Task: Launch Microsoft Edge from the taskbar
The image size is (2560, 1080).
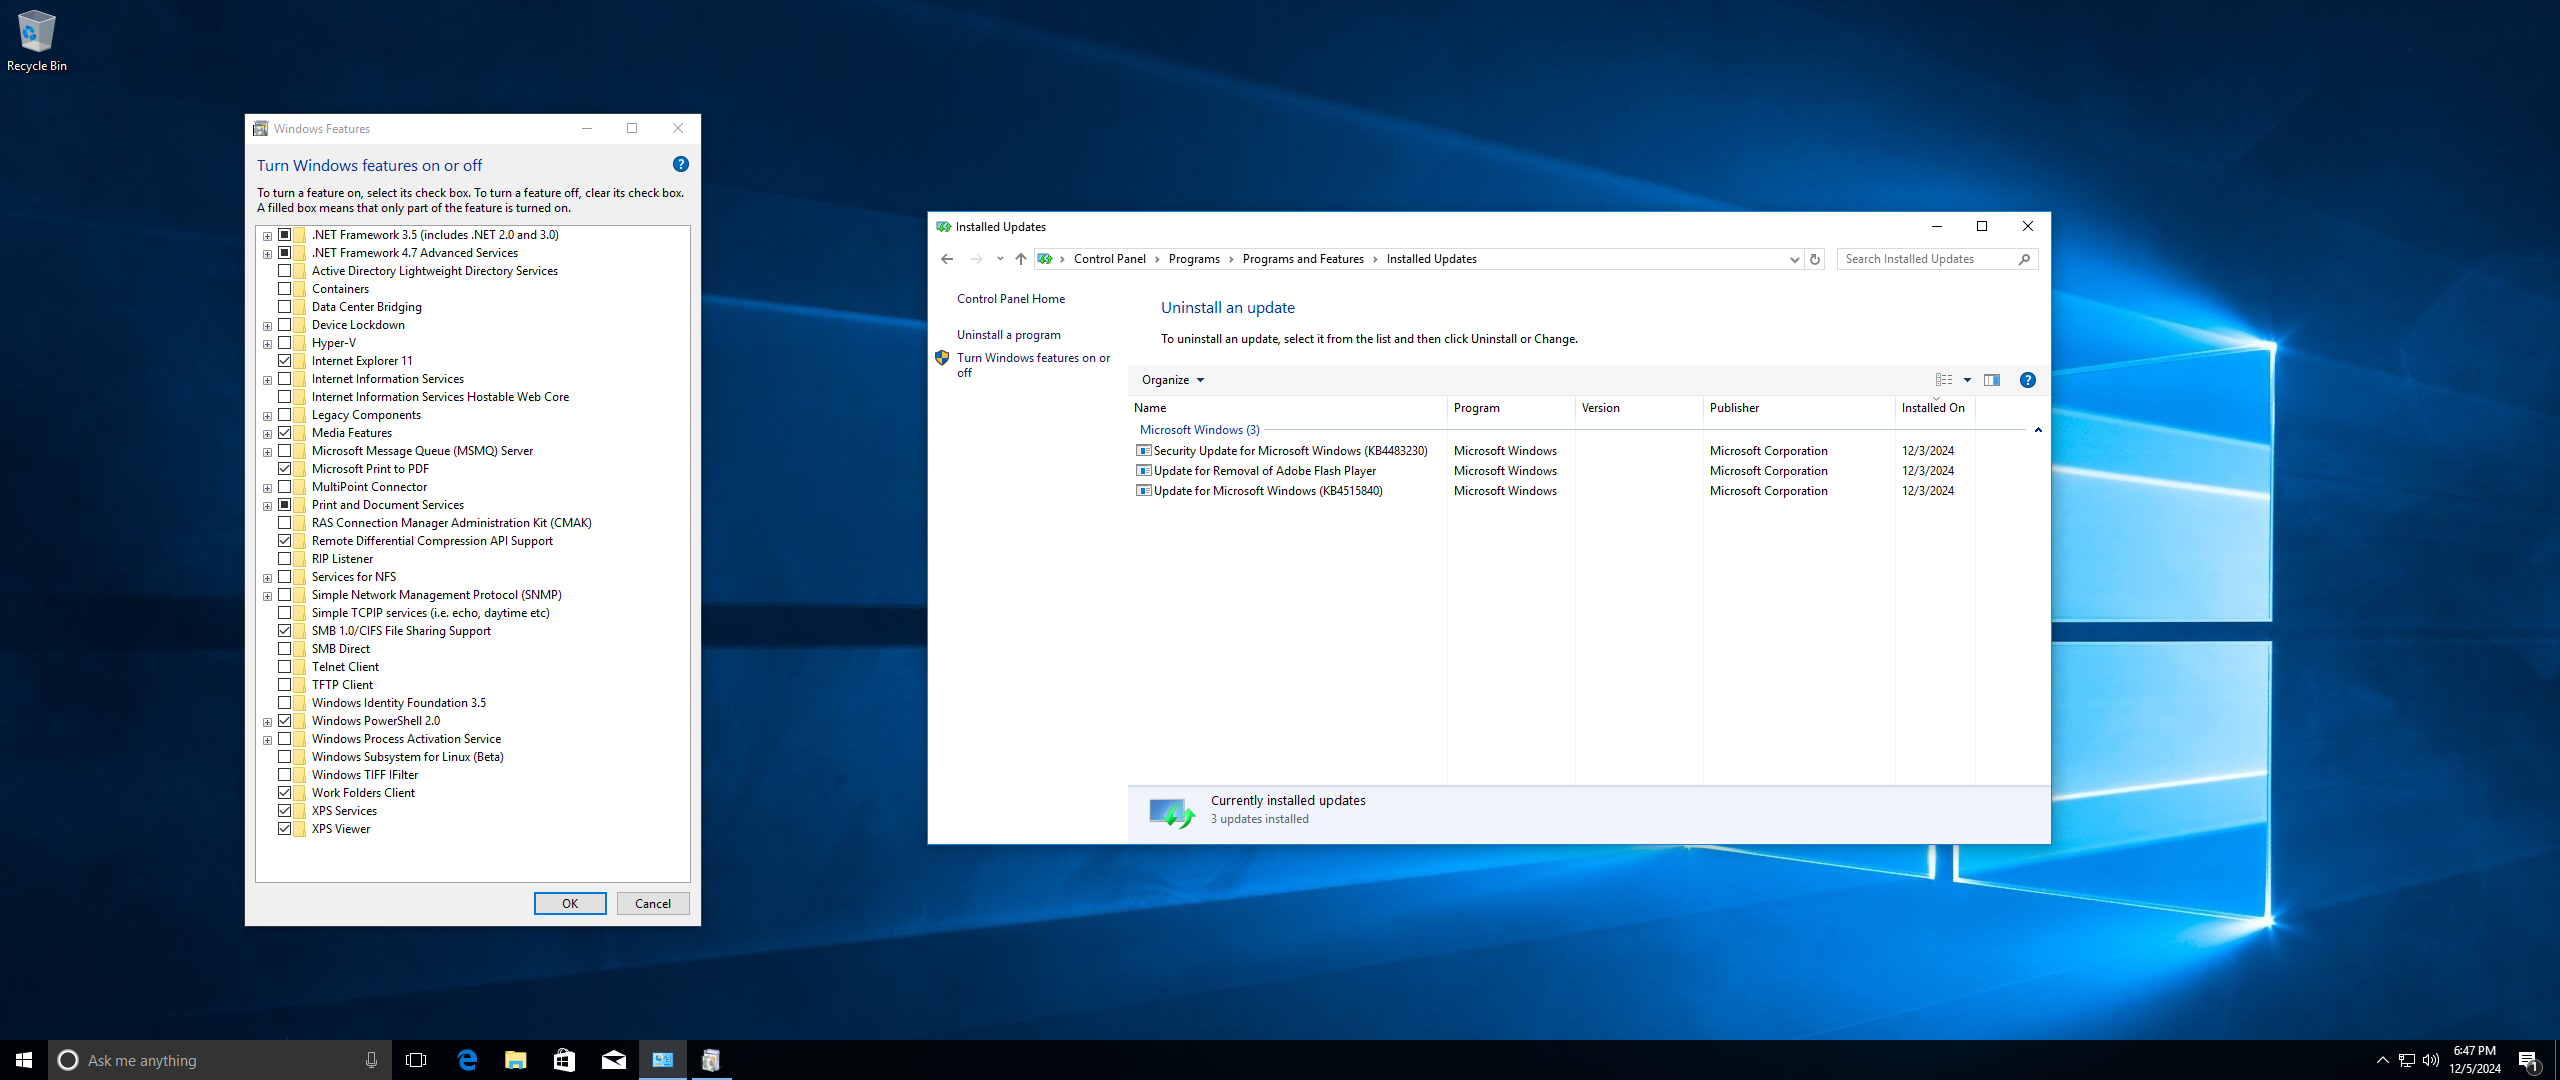Action: [466, 1060]
